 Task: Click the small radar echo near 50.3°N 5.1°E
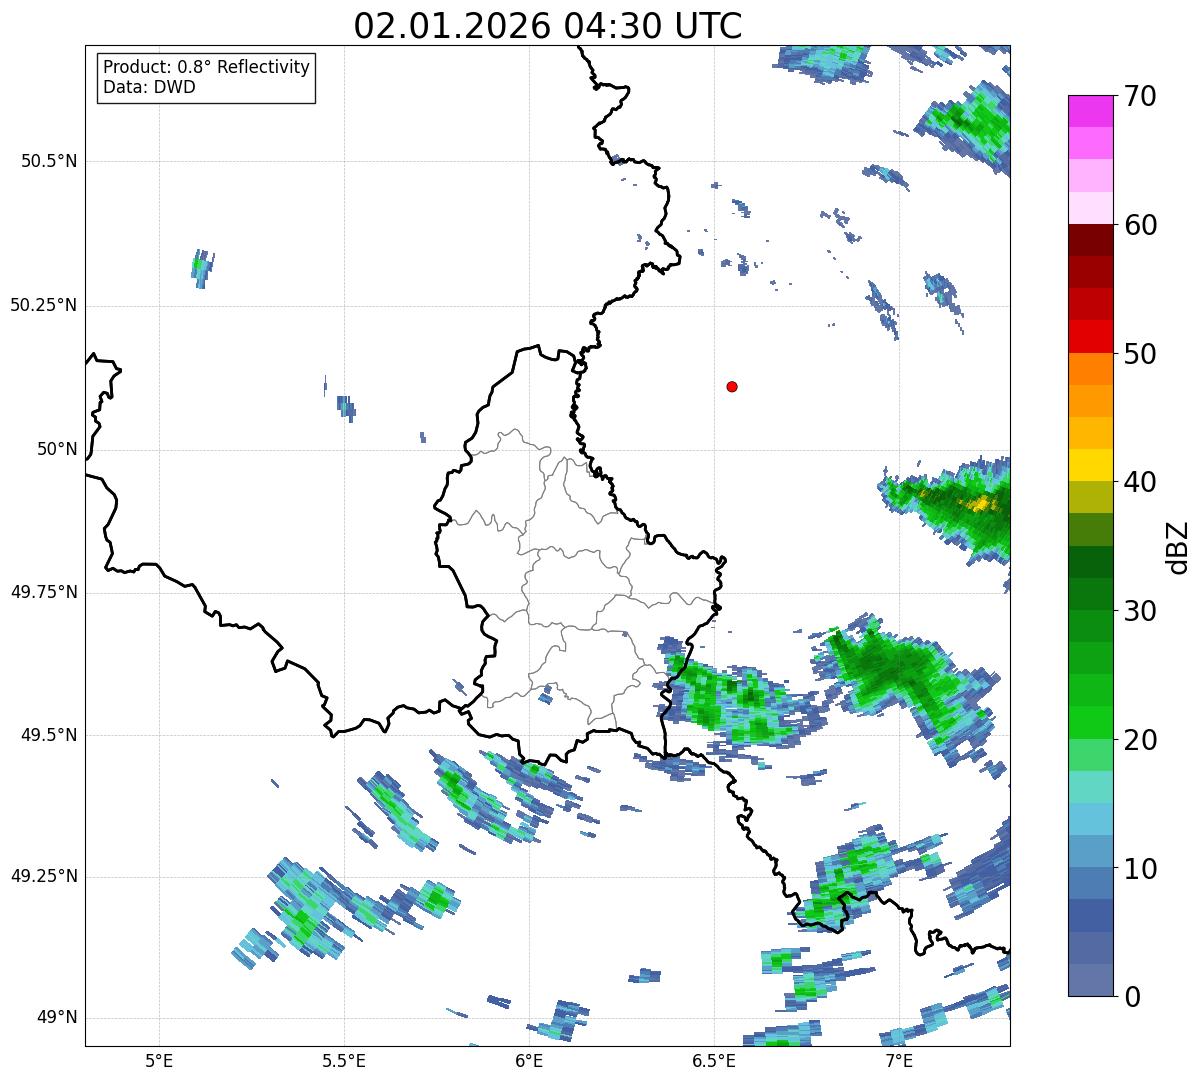202,268
